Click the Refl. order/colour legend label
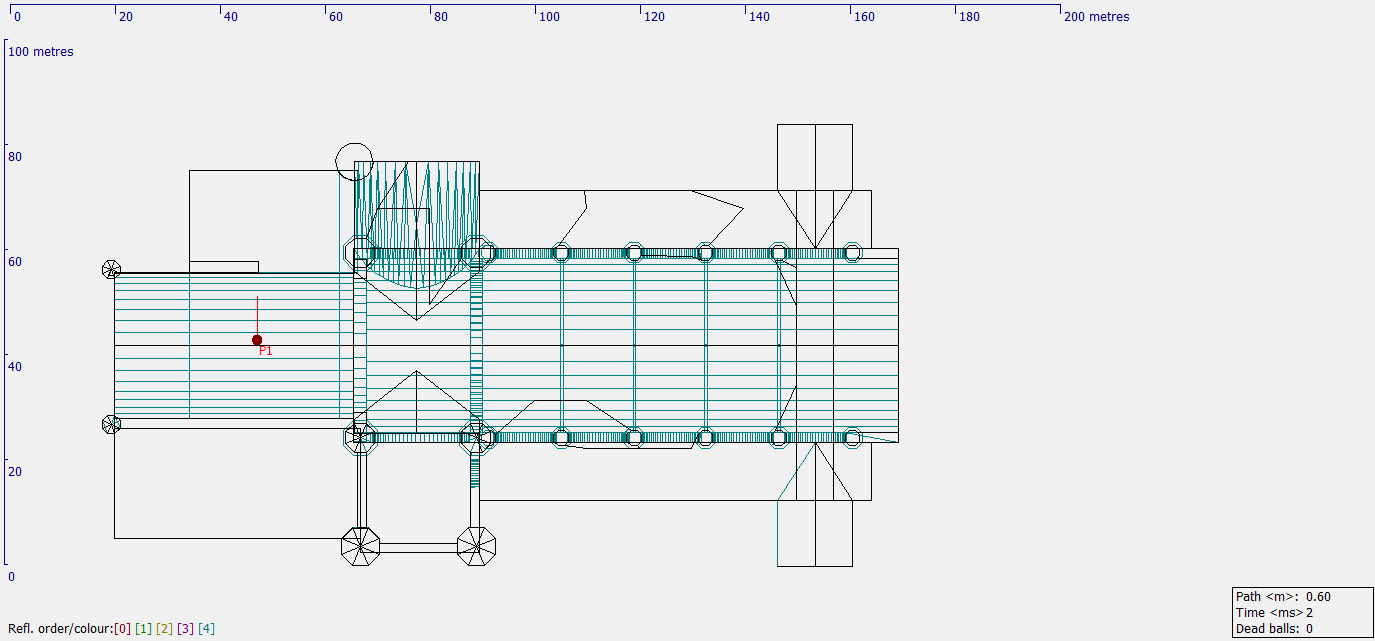 tap(60, 628)
